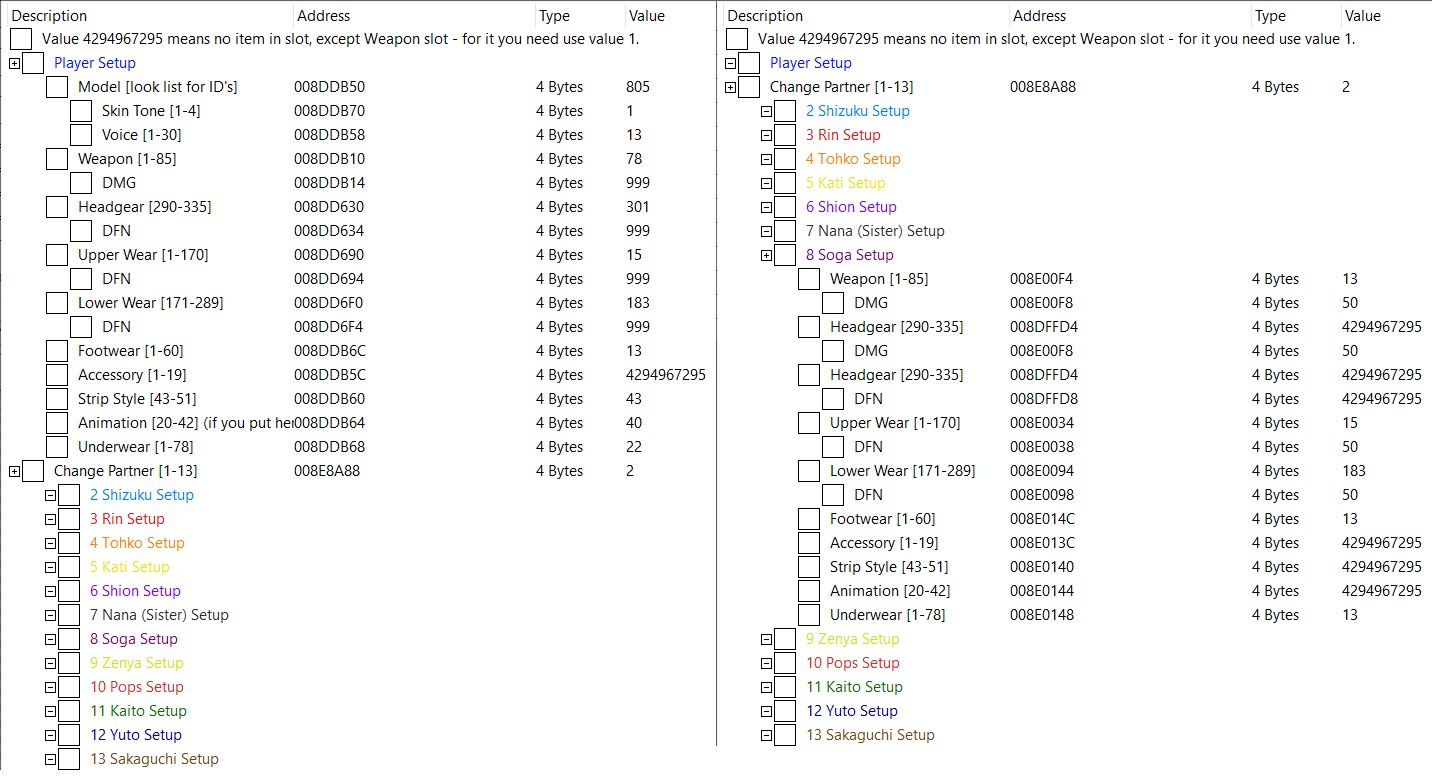
Task: Tick the Footwear checkbox at address 008DDB6C
Action: click(x=57, y=351)
